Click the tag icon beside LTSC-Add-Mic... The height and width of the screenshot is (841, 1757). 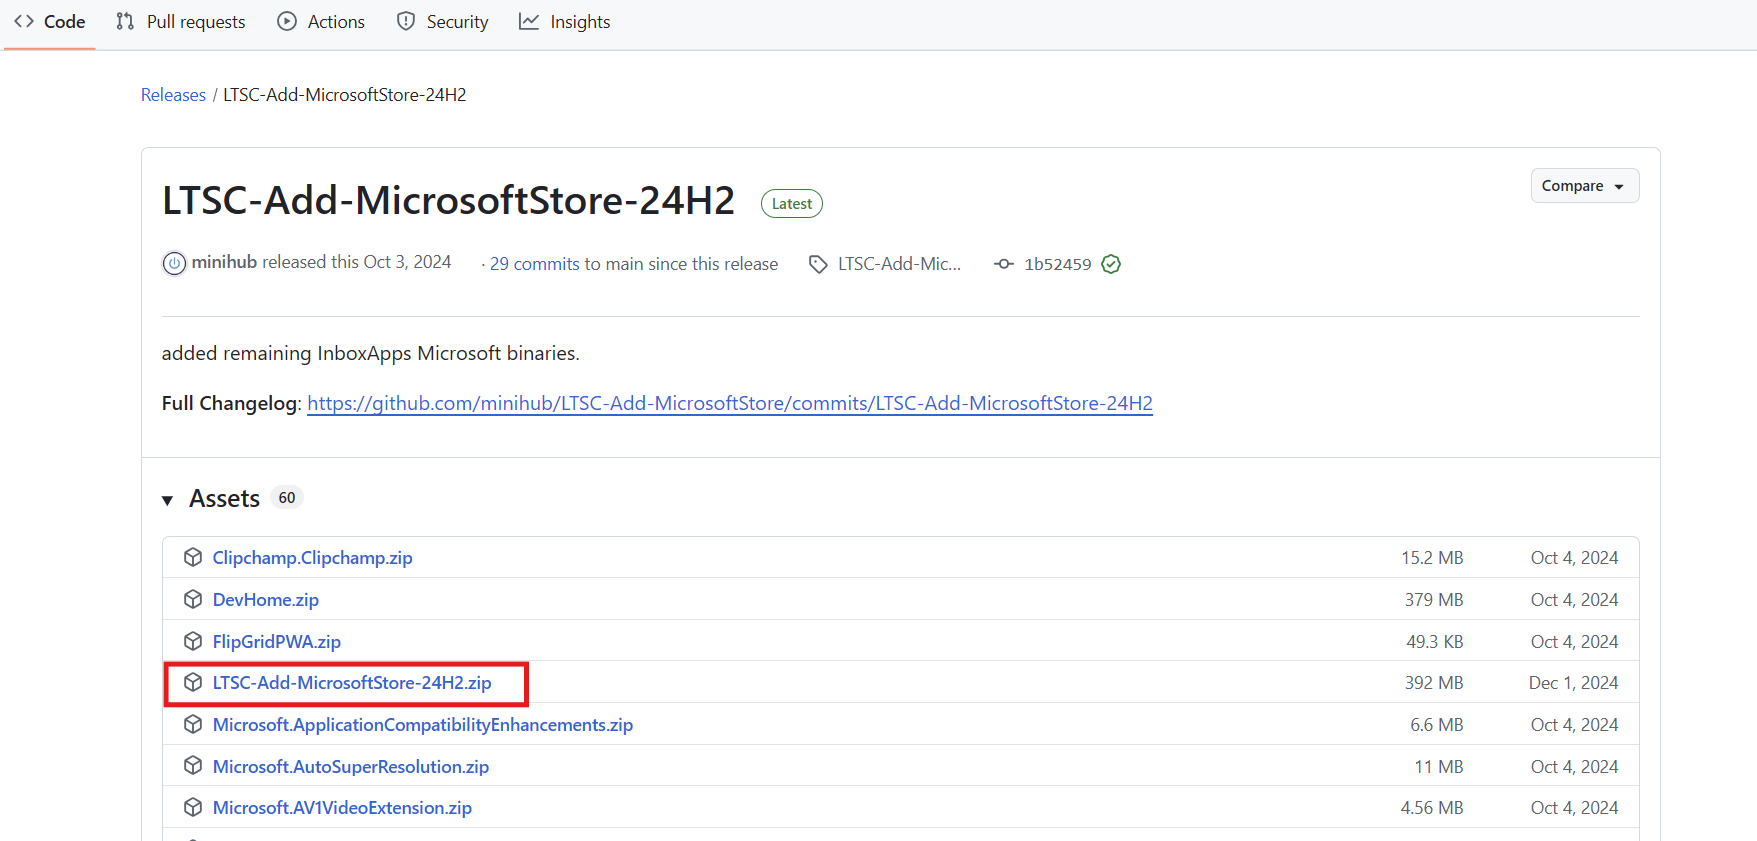pyautogui.click(x=818, y=264)
